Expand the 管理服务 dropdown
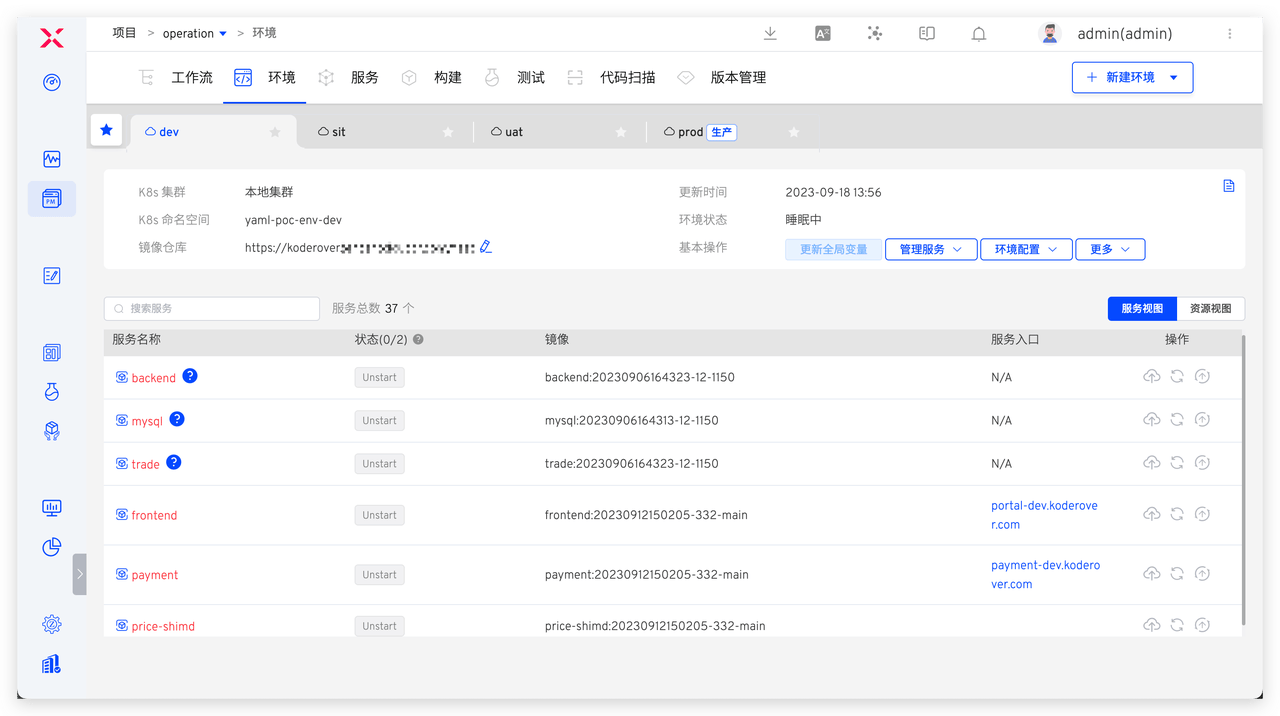Image resolution: width=1280 pixels, height=716 pixels. [x=930, y=249]
